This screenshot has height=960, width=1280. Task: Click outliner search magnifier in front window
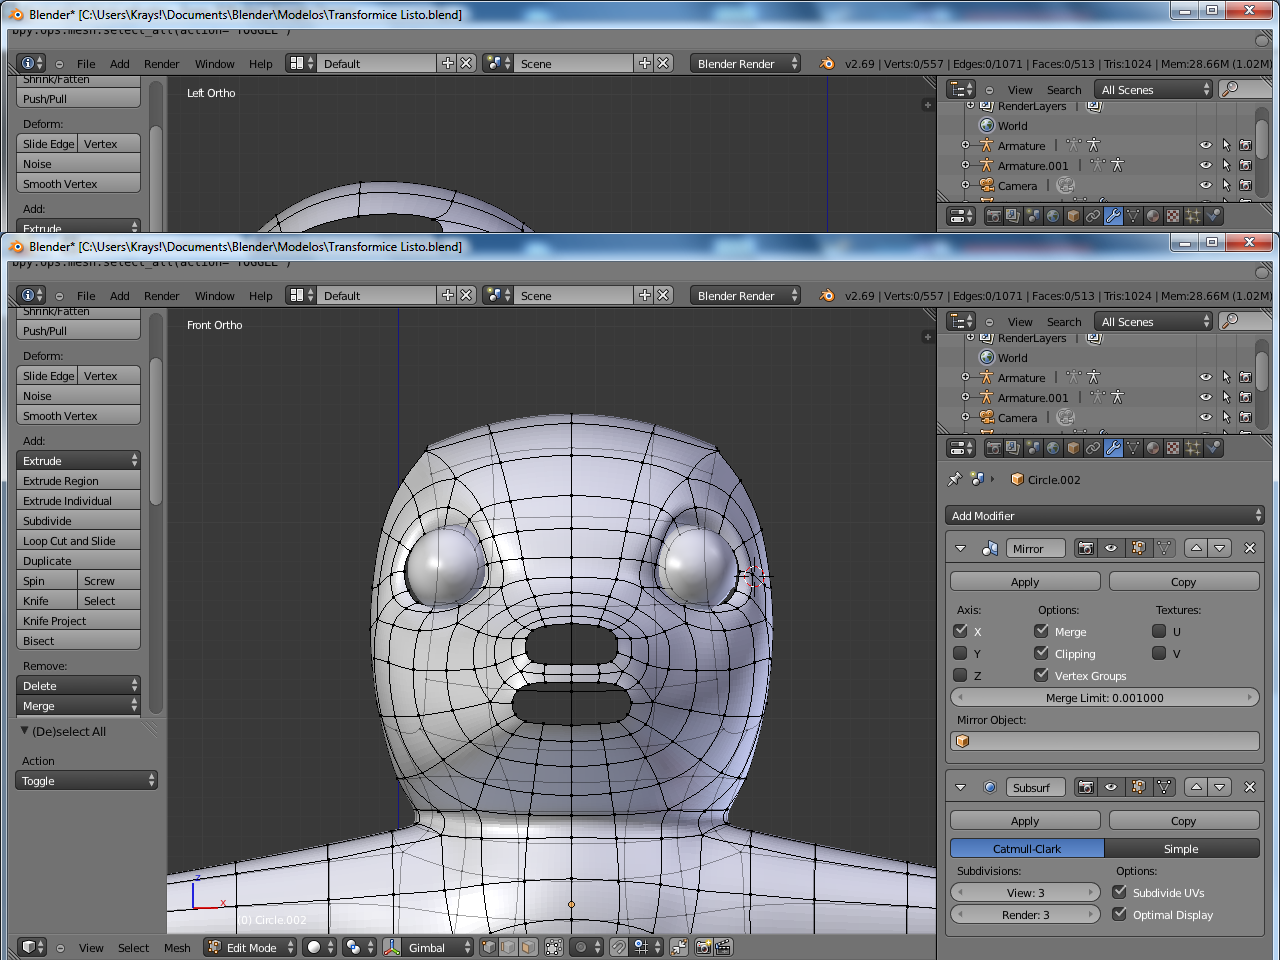pyautogui.click(x=1231, y=321)
